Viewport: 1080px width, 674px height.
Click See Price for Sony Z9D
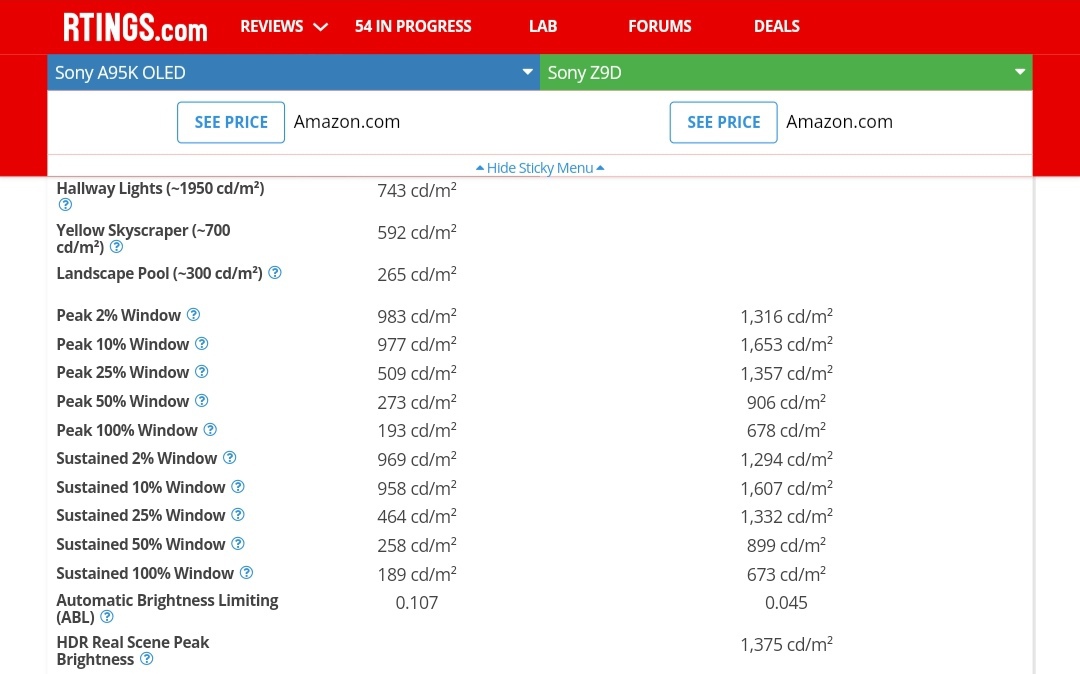tap(723, 122)
